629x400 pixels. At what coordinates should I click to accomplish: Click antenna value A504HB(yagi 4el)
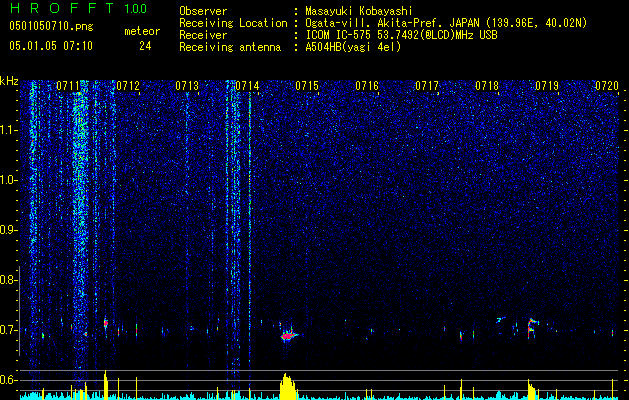[x=353, y=47]
